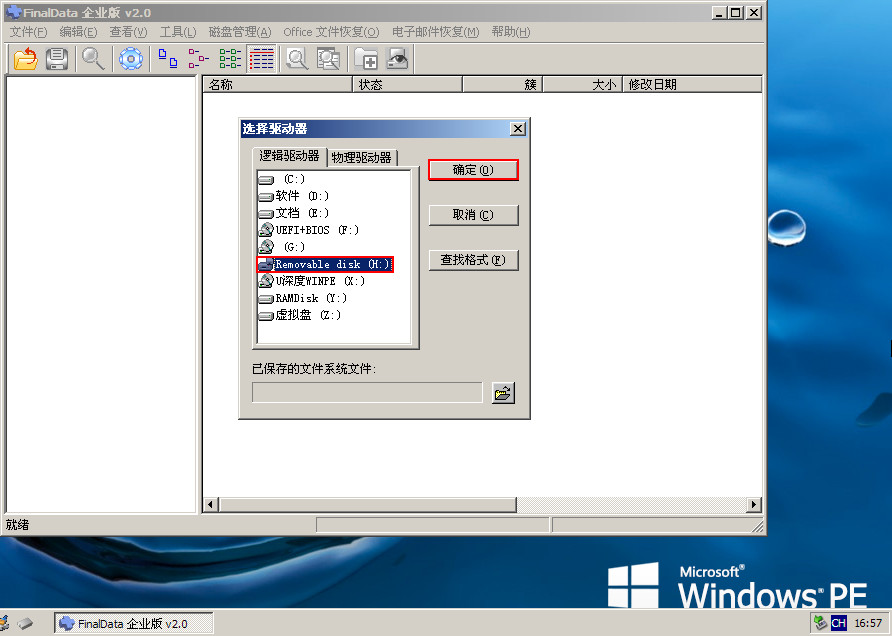Image resolution: width=892 pixels, height=636 pixels.
Task: Click the horizontal scrollbar left arrow
Action: [x=211, y=505]
